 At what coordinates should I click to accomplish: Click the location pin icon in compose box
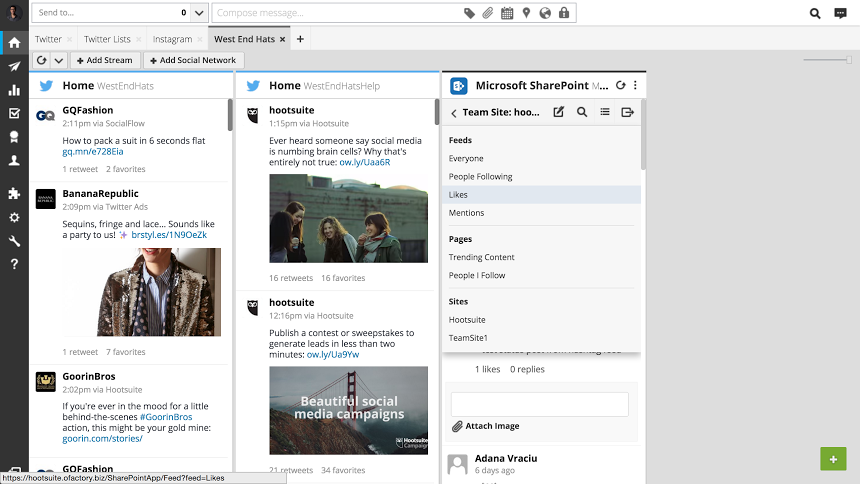tap(527, 13)
